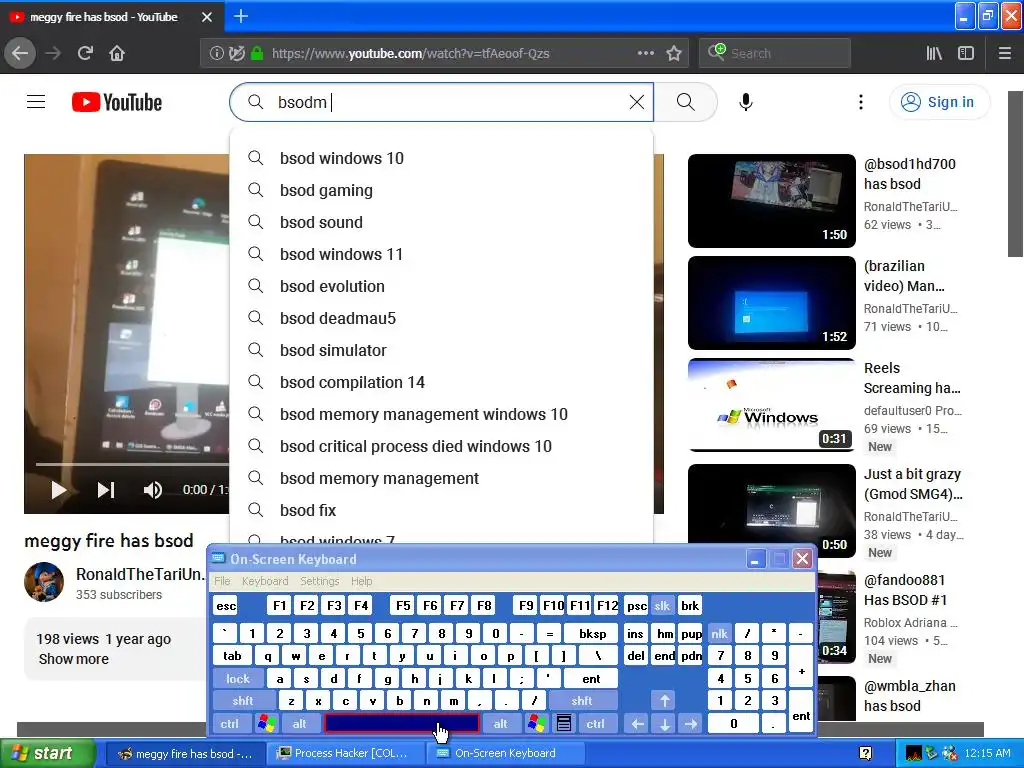Open YouTube settings three-dot menu
Screen dimensions: 1024x768
[x=861, y=102]
